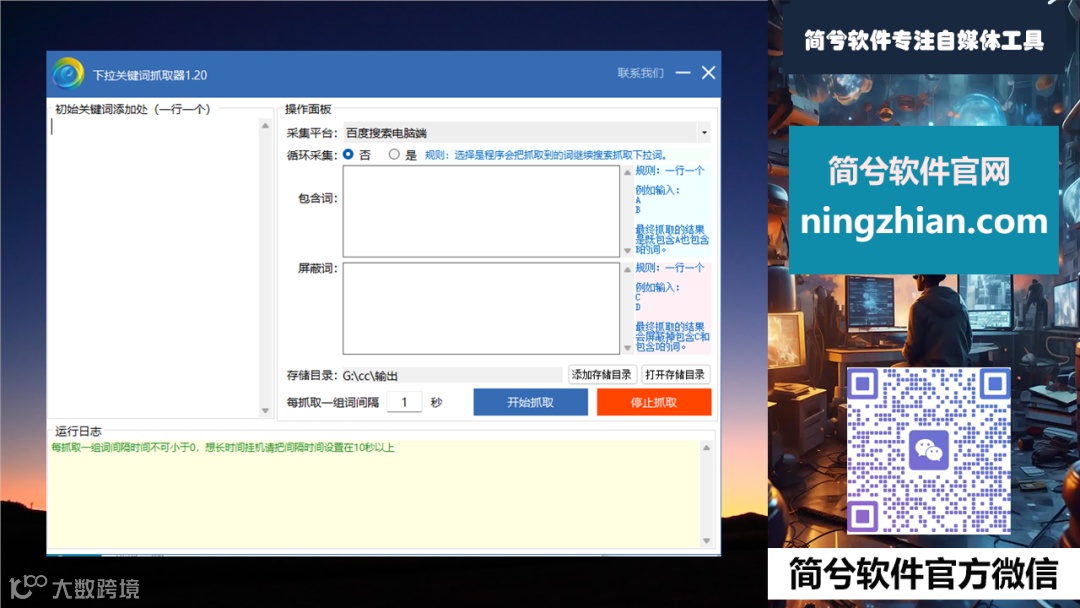Click 包含词 box scrollbar up arrow

(x=627, y=172)
